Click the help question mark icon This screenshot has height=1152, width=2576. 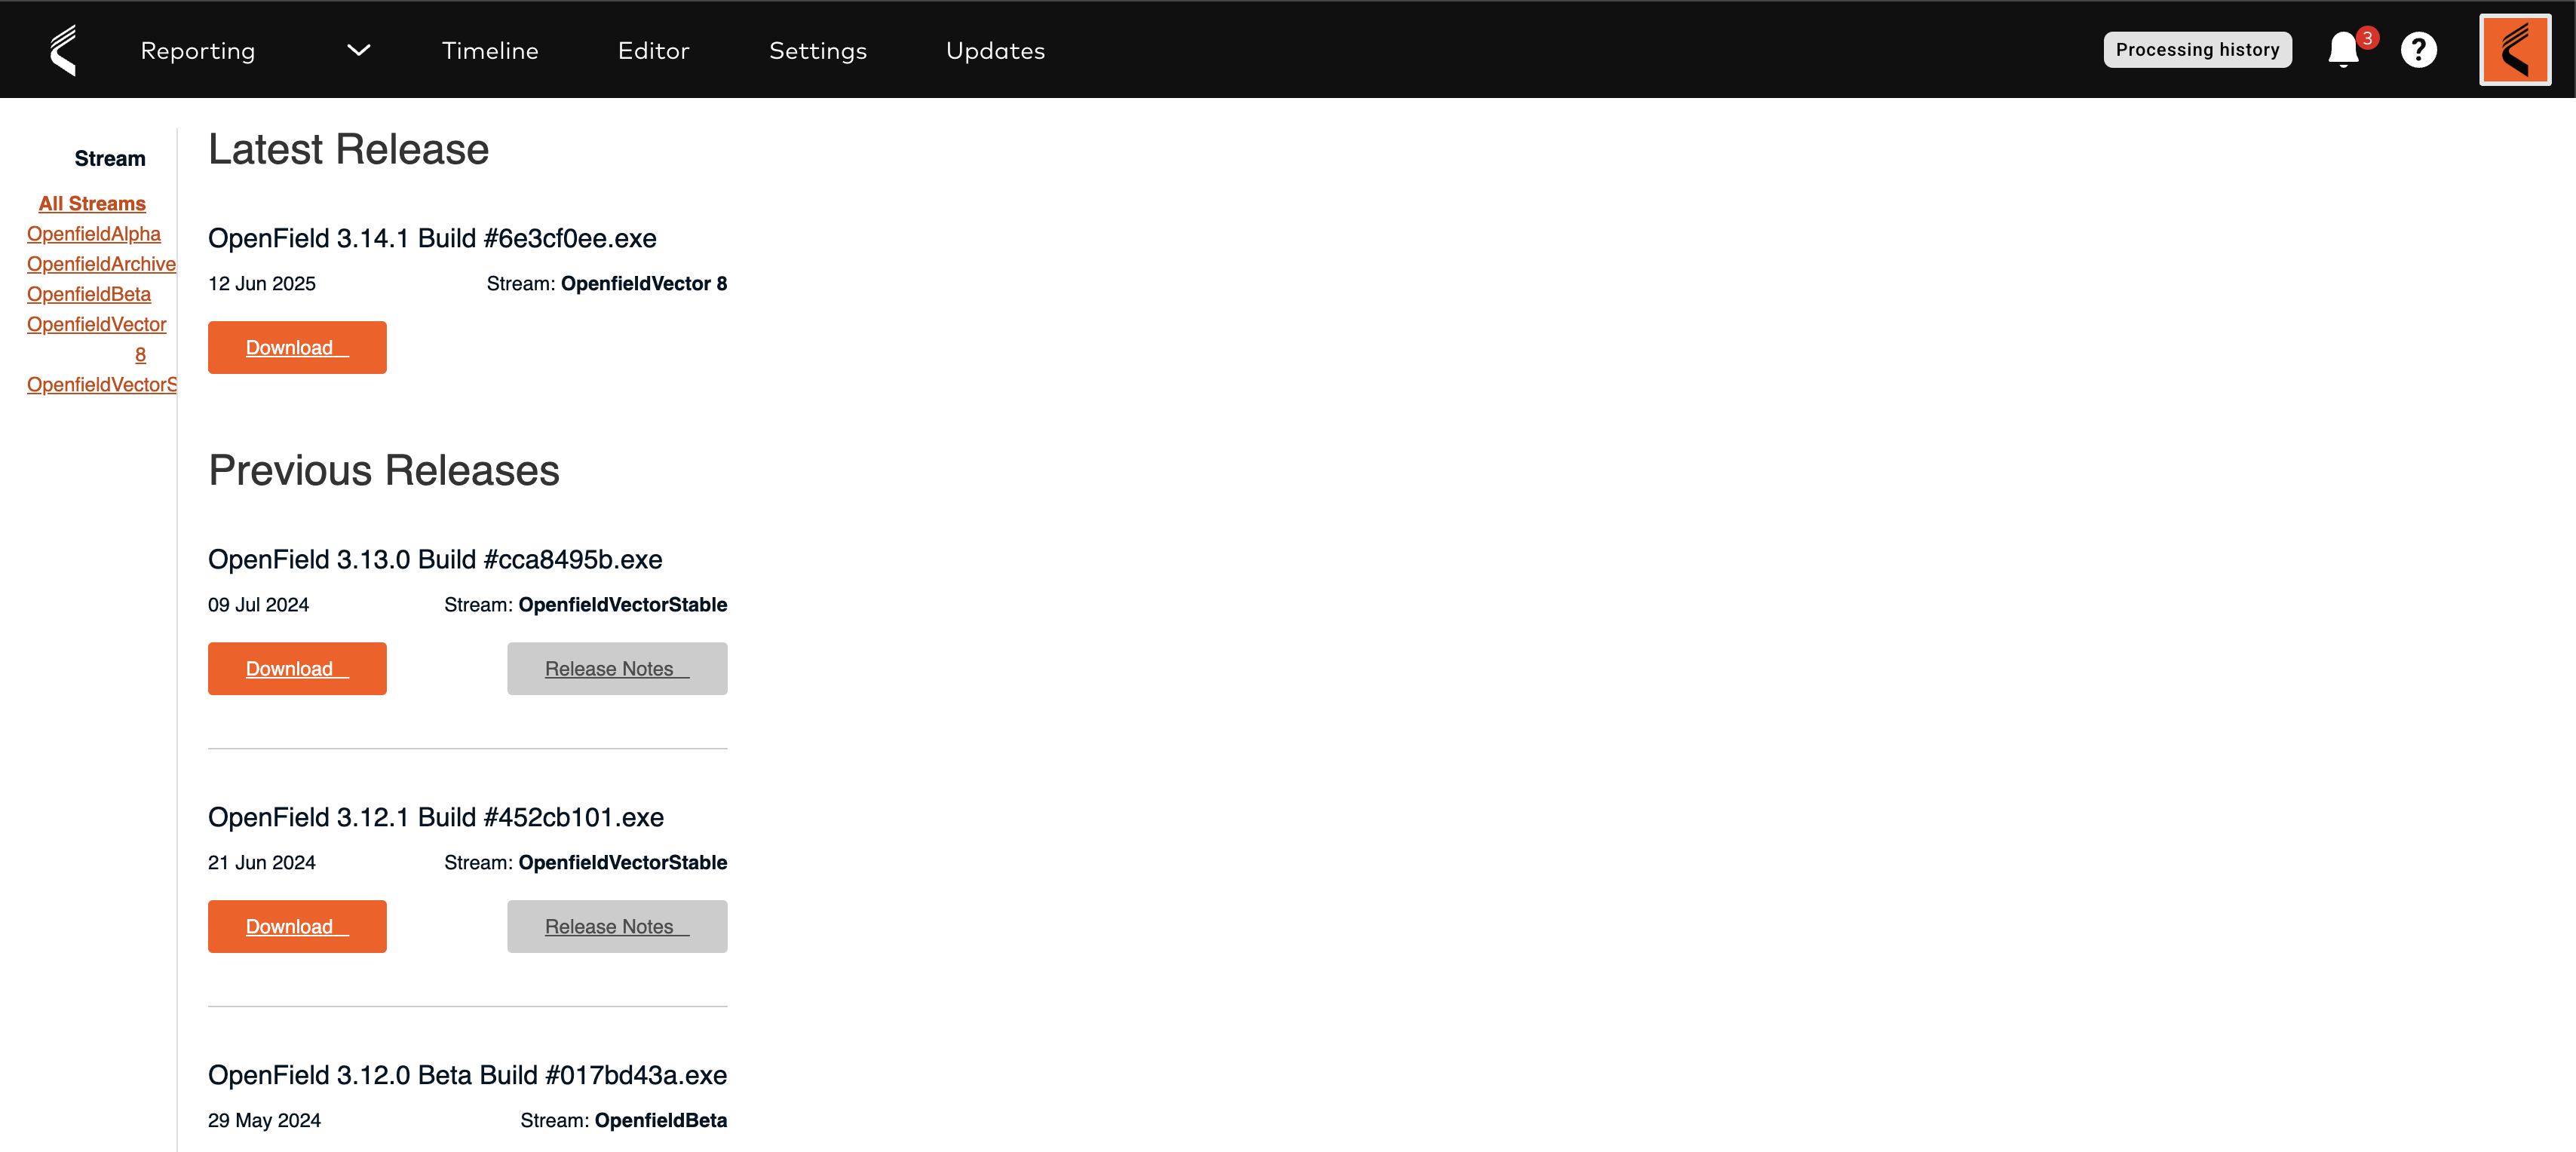coord(2418,49)
